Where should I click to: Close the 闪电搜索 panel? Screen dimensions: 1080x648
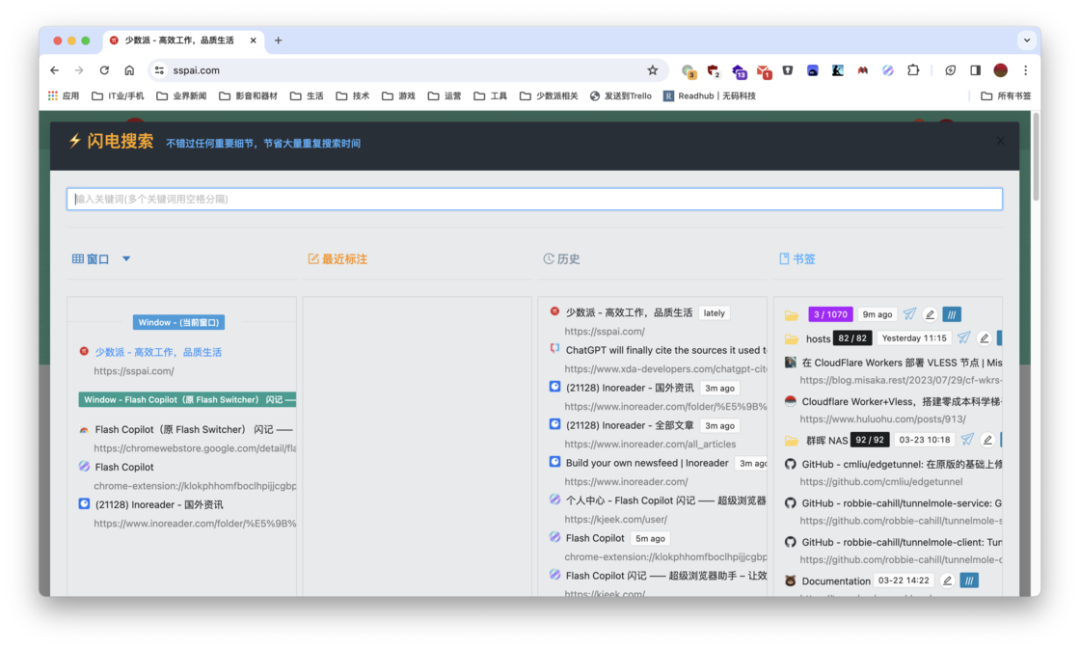(x=1000, y=141)
